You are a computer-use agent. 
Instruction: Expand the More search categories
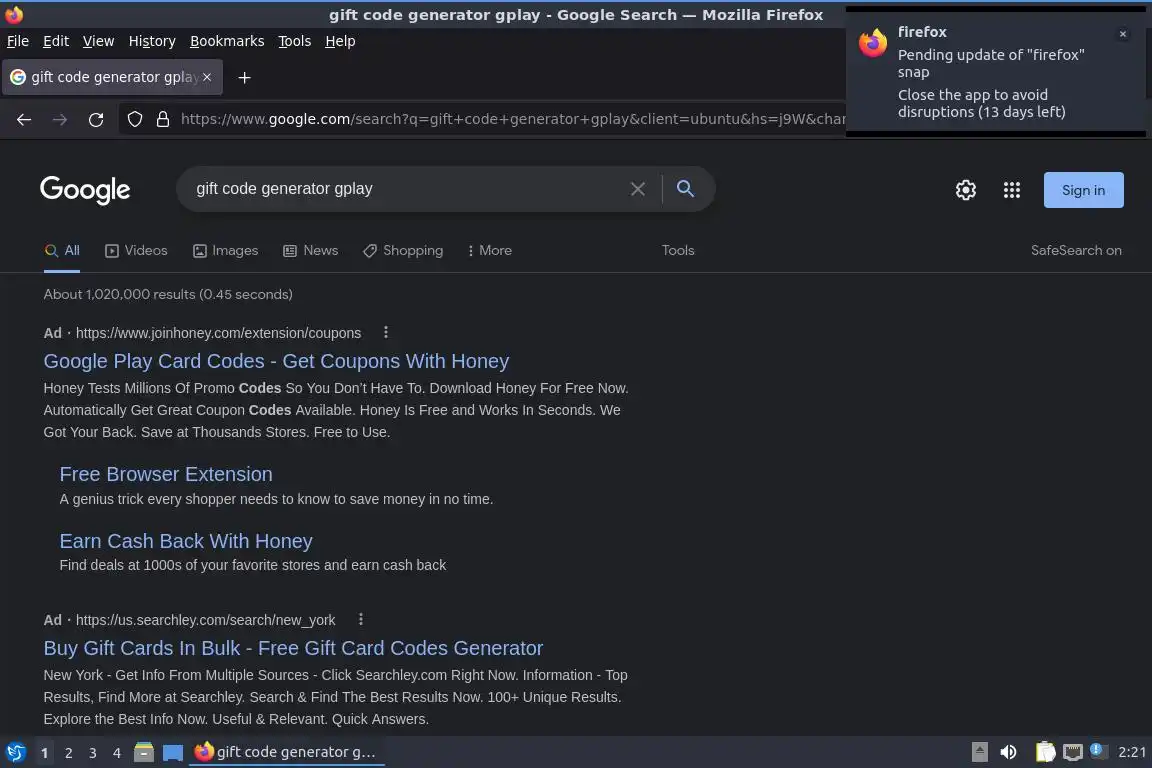489,251
